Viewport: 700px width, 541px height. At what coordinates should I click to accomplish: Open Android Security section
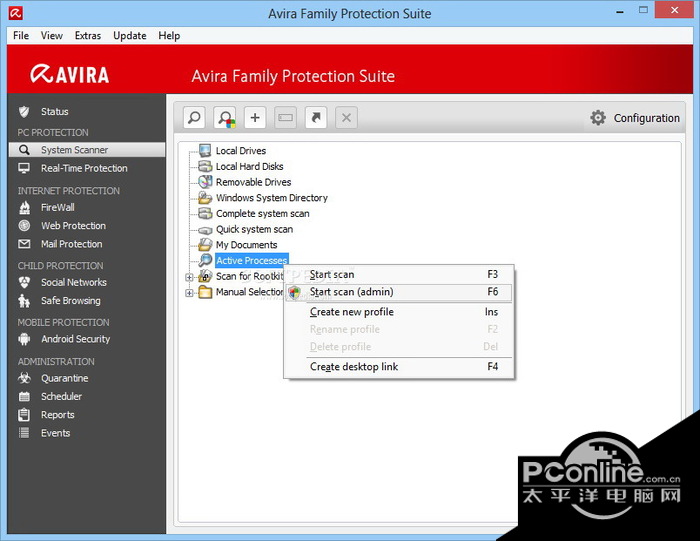point(75,339)
